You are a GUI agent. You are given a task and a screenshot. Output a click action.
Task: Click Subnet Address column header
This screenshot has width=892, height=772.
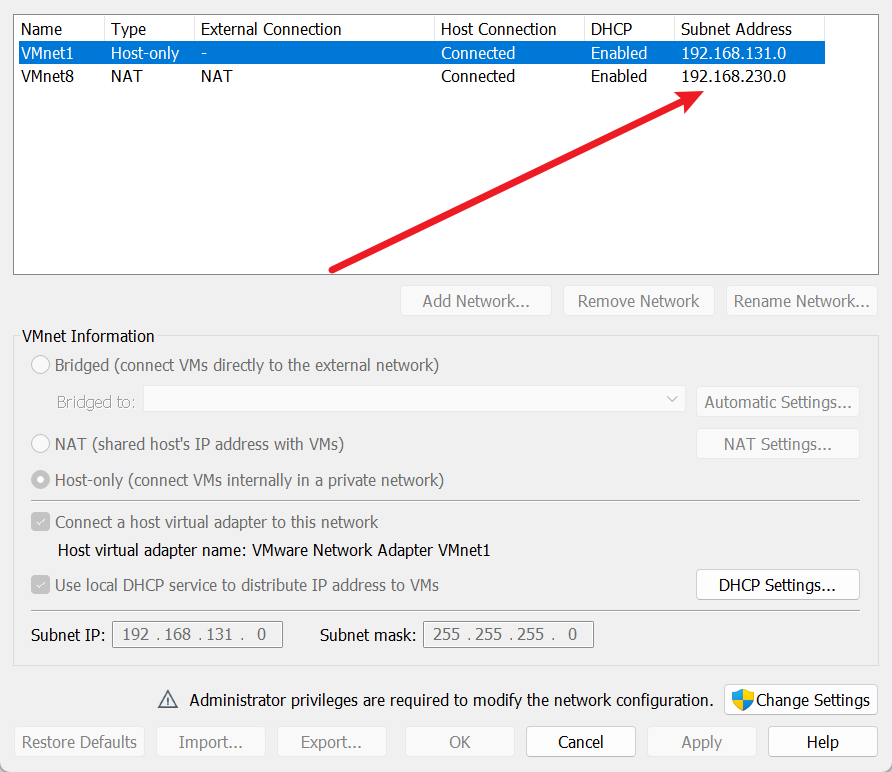(x=749, y=29)
